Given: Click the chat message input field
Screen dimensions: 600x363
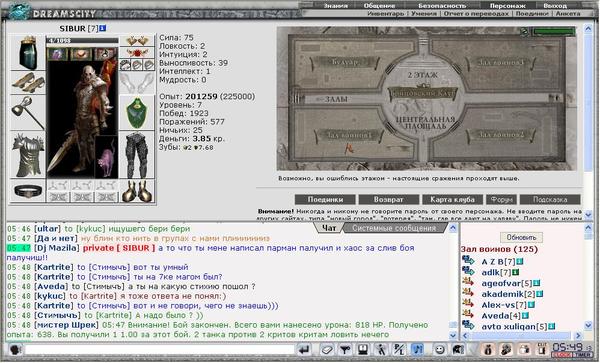Looking at the screenshot, I should pyautogui.click(x=160, y=349).
